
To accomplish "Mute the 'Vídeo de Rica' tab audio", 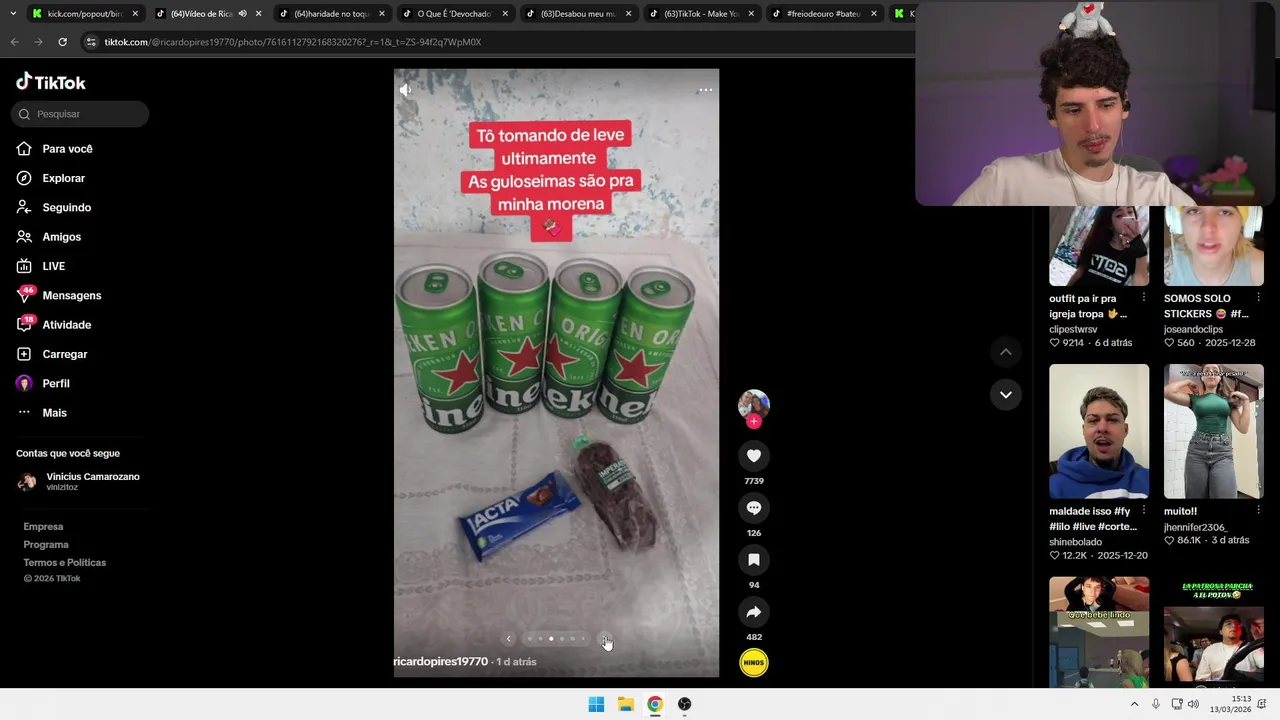I will click(x=242, y=14).
